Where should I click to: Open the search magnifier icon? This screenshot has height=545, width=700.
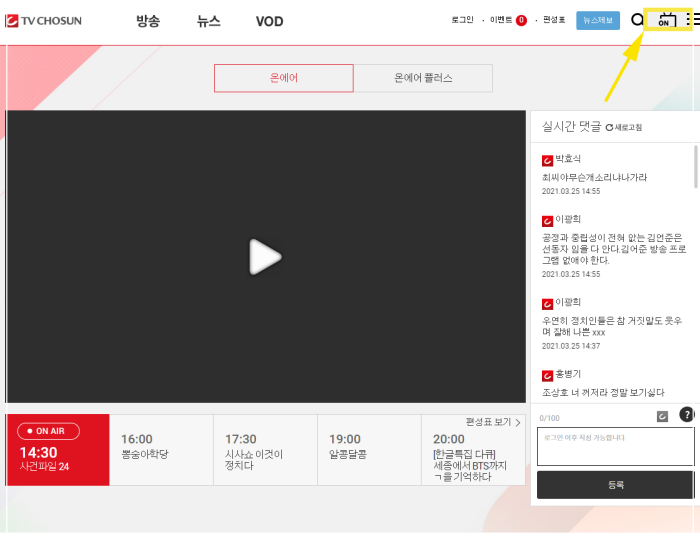[637, 20]
